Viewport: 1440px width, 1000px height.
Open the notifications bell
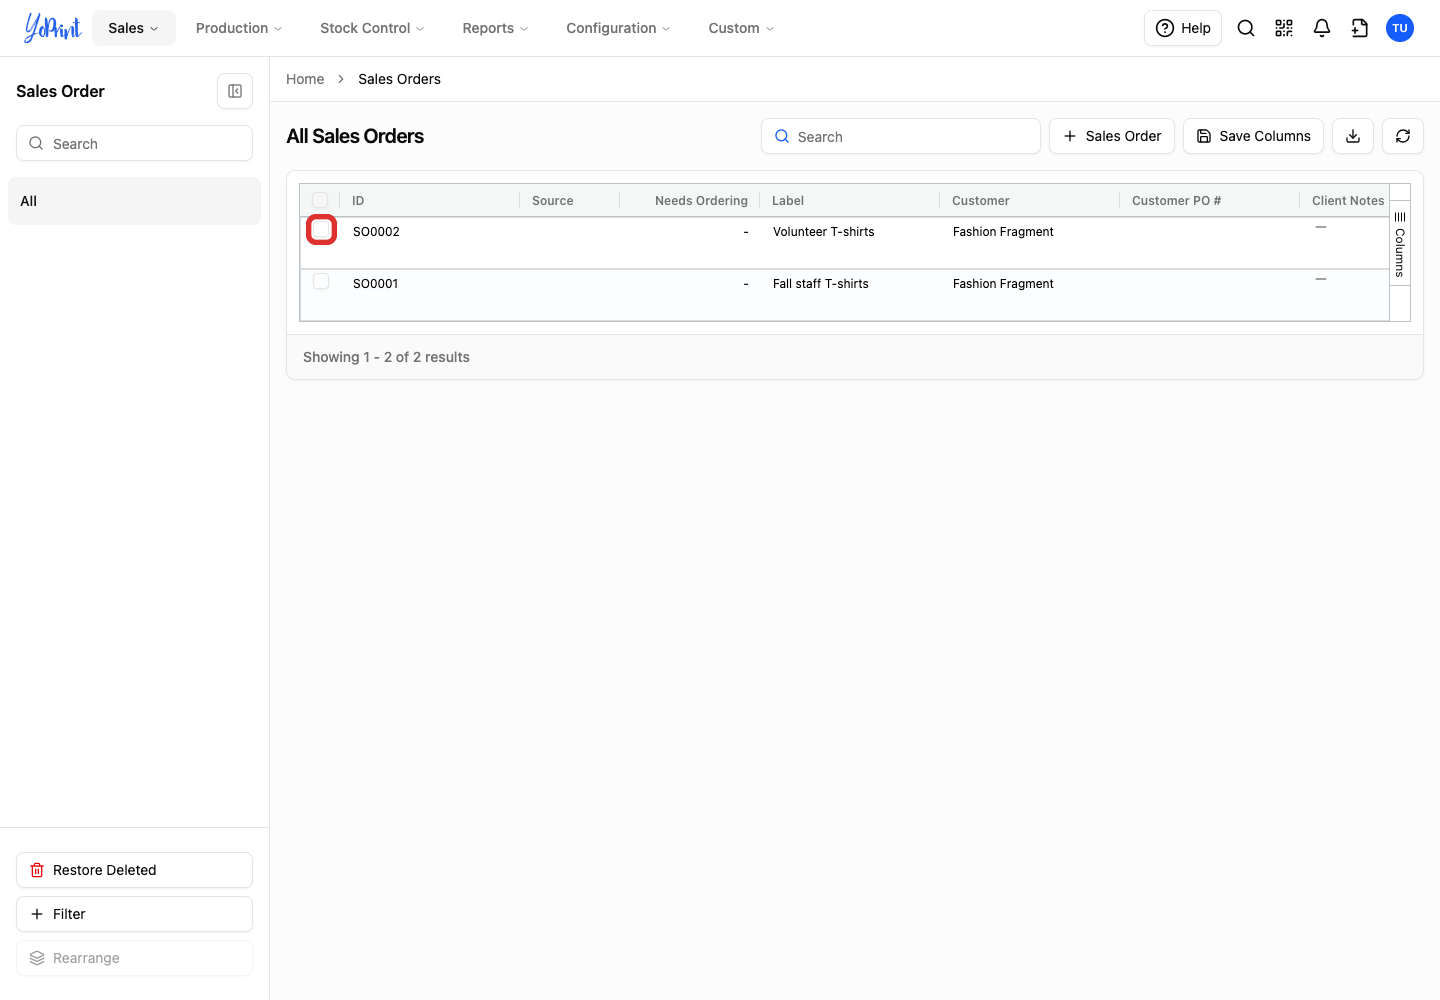coord(1322,28)
